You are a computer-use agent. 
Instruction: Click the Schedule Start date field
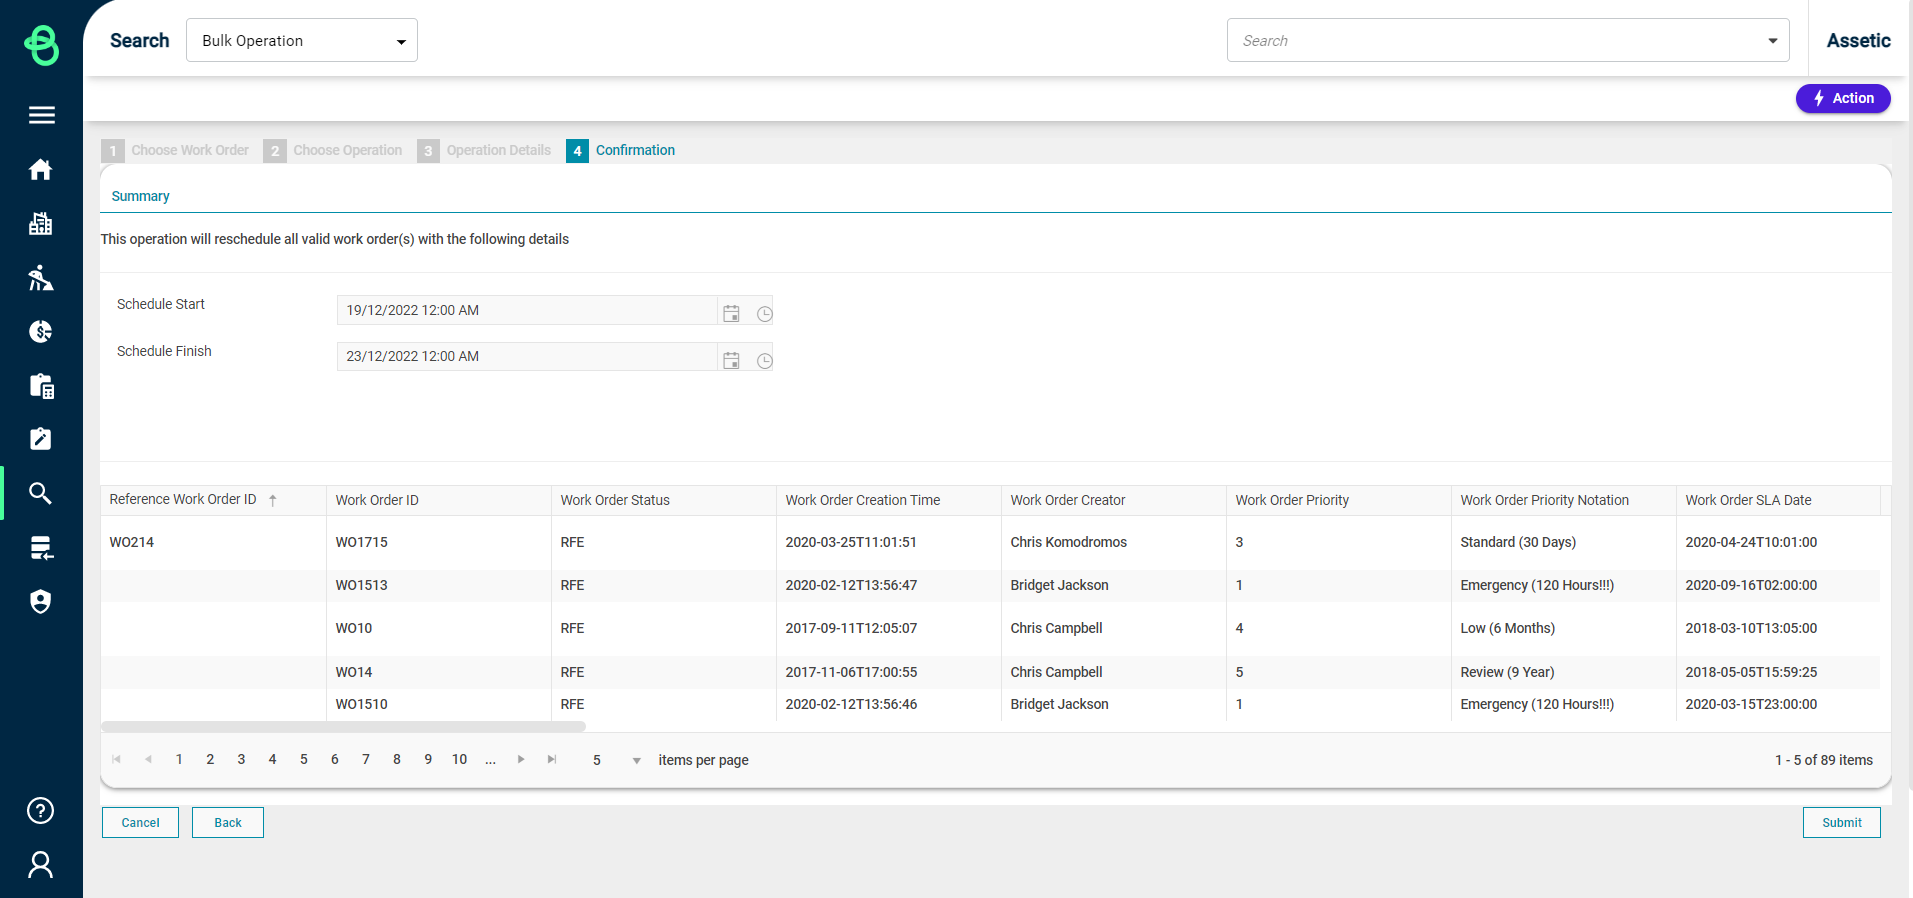point(528,310)
